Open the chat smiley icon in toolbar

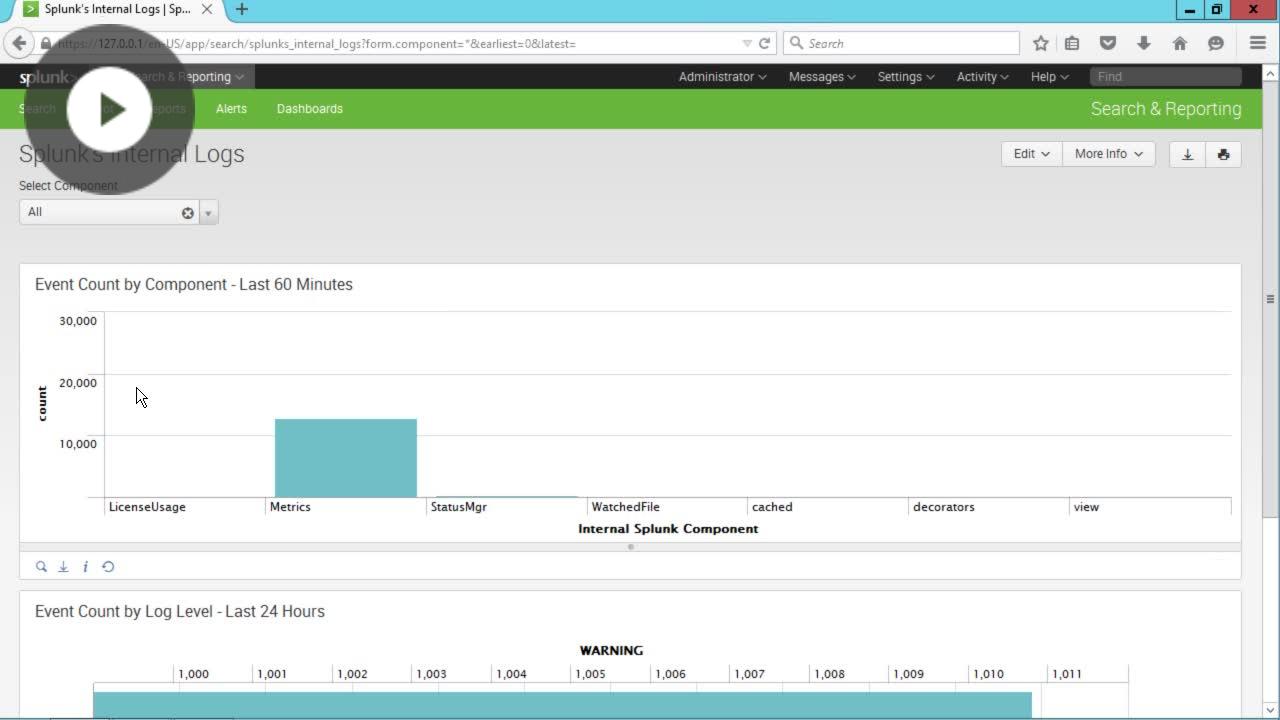[x=1216, y=43]
